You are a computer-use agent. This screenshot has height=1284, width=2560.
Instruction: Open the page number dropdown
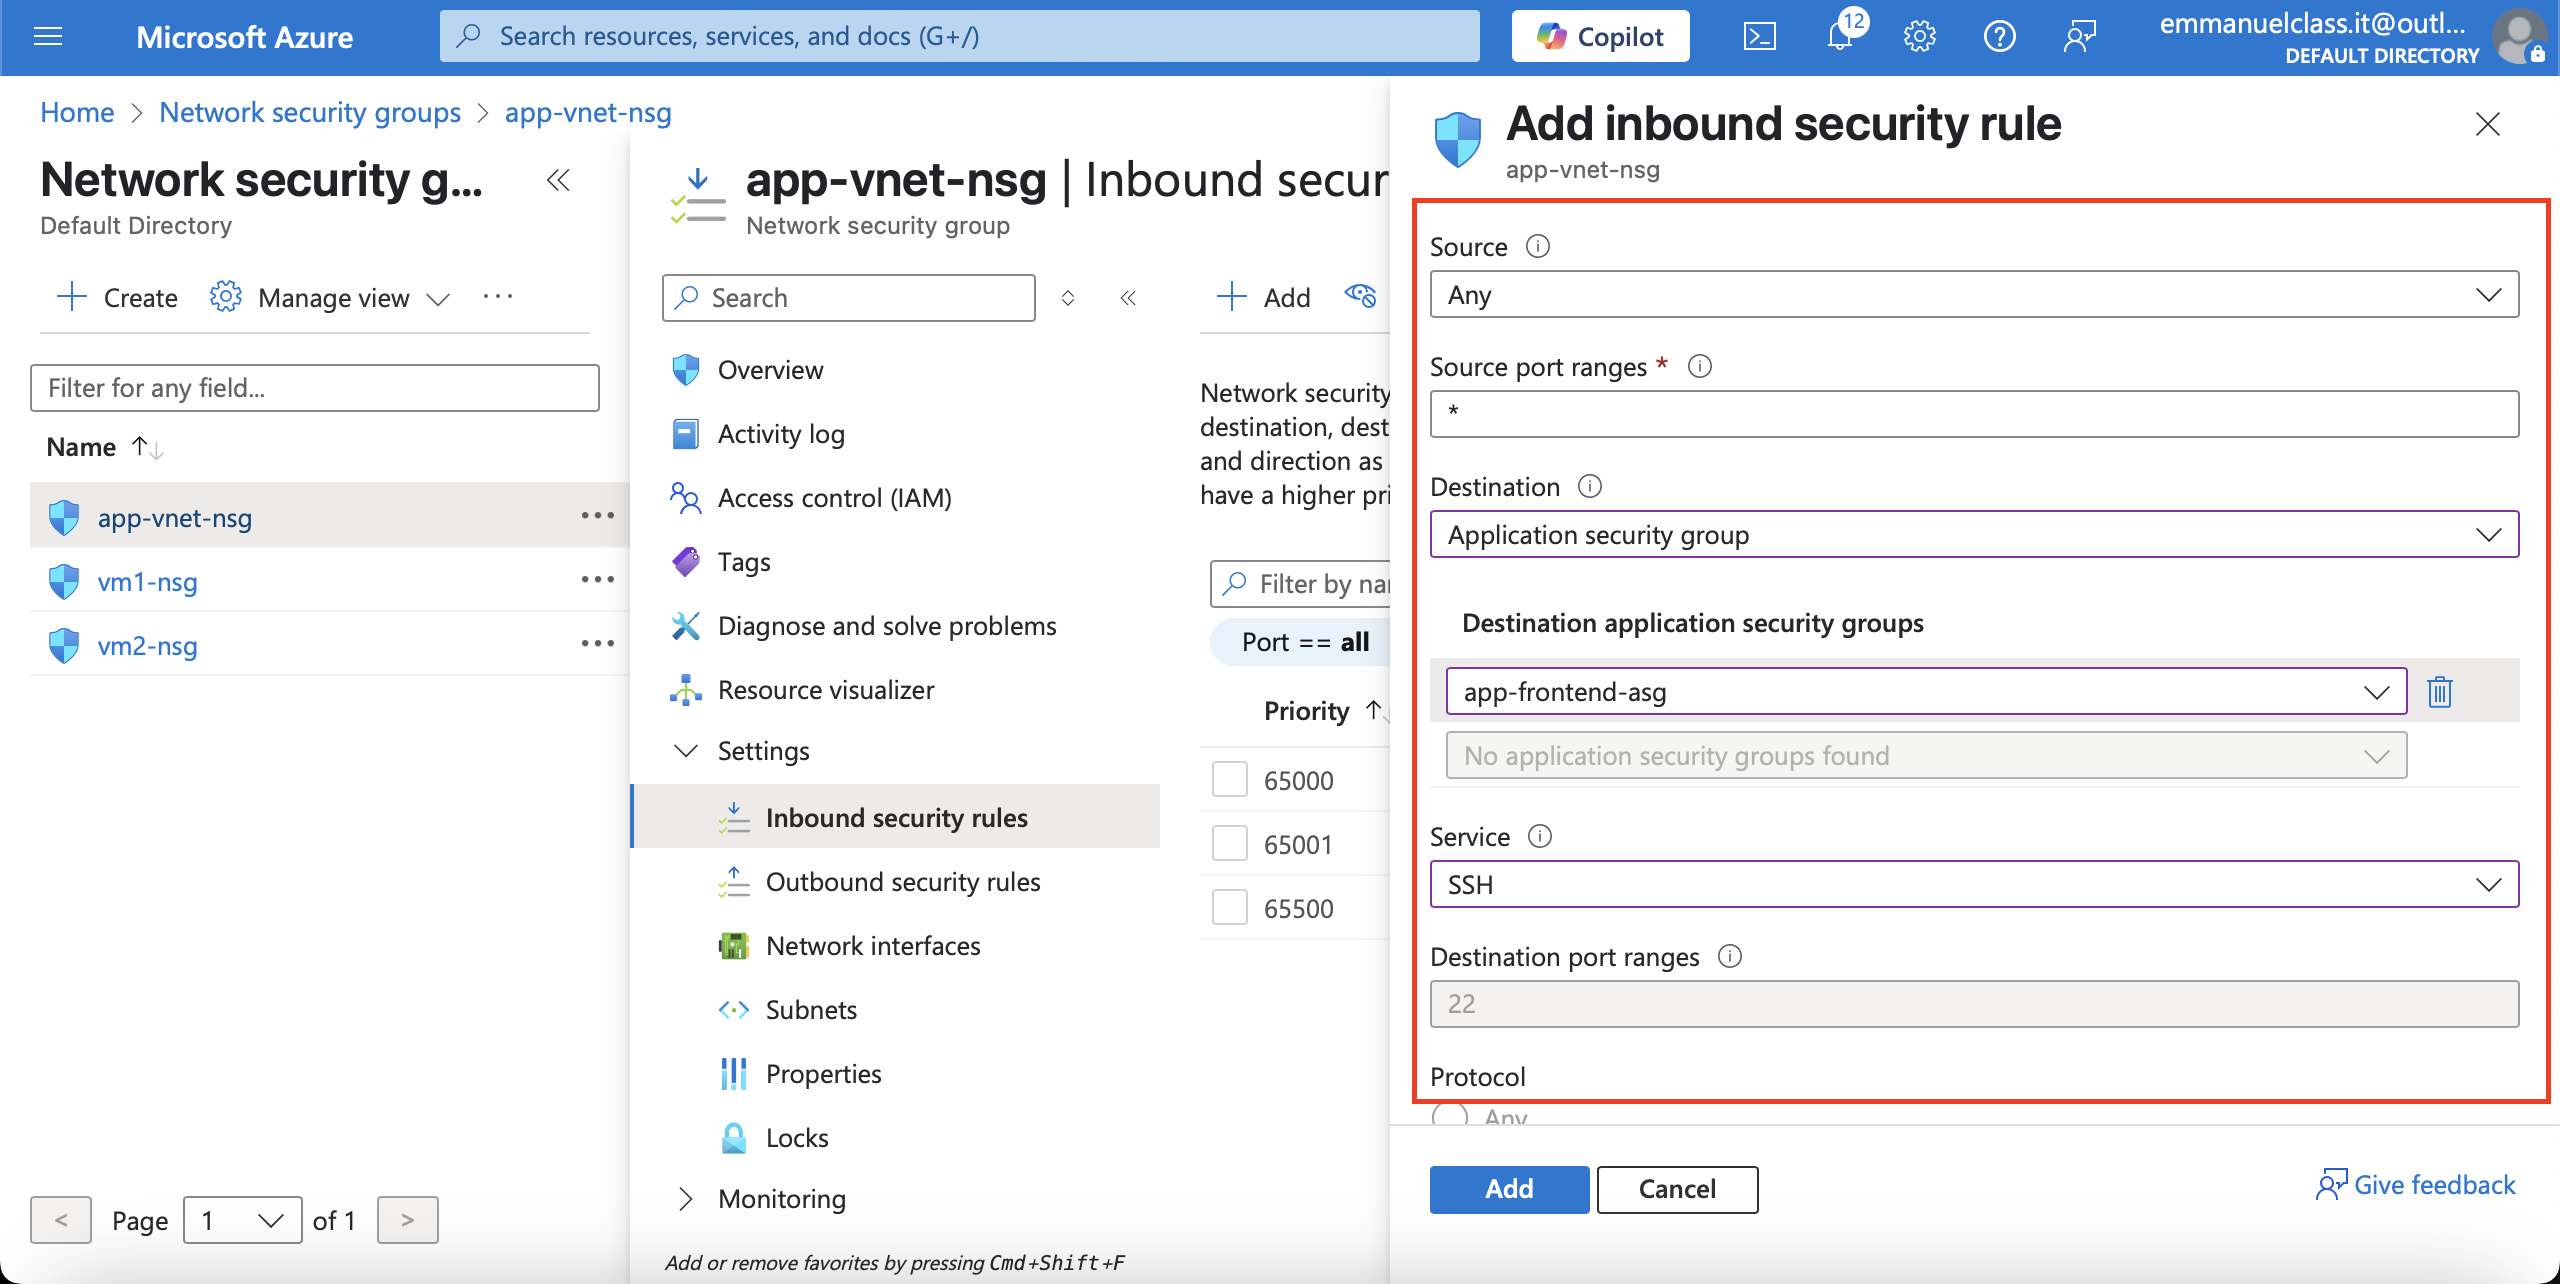pos(242,1220)
